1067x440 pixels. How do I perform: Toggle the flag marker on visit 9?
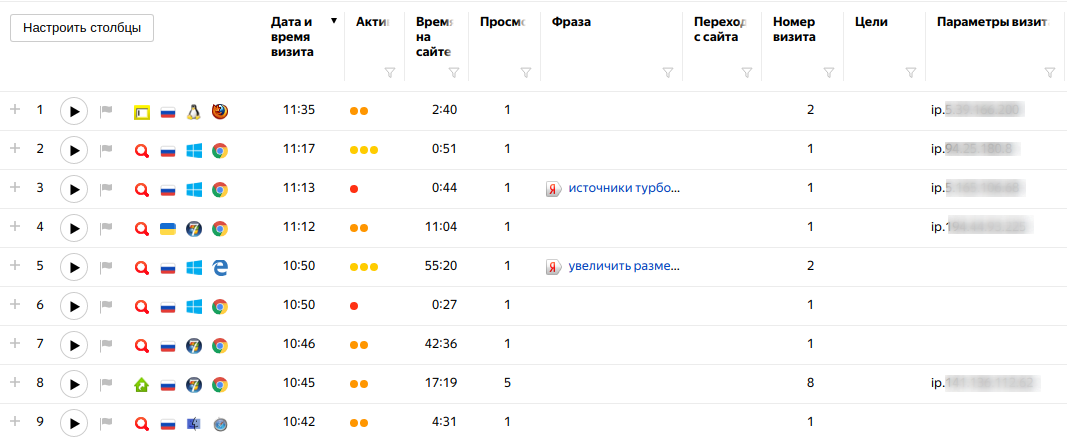(x=107, y=423)
